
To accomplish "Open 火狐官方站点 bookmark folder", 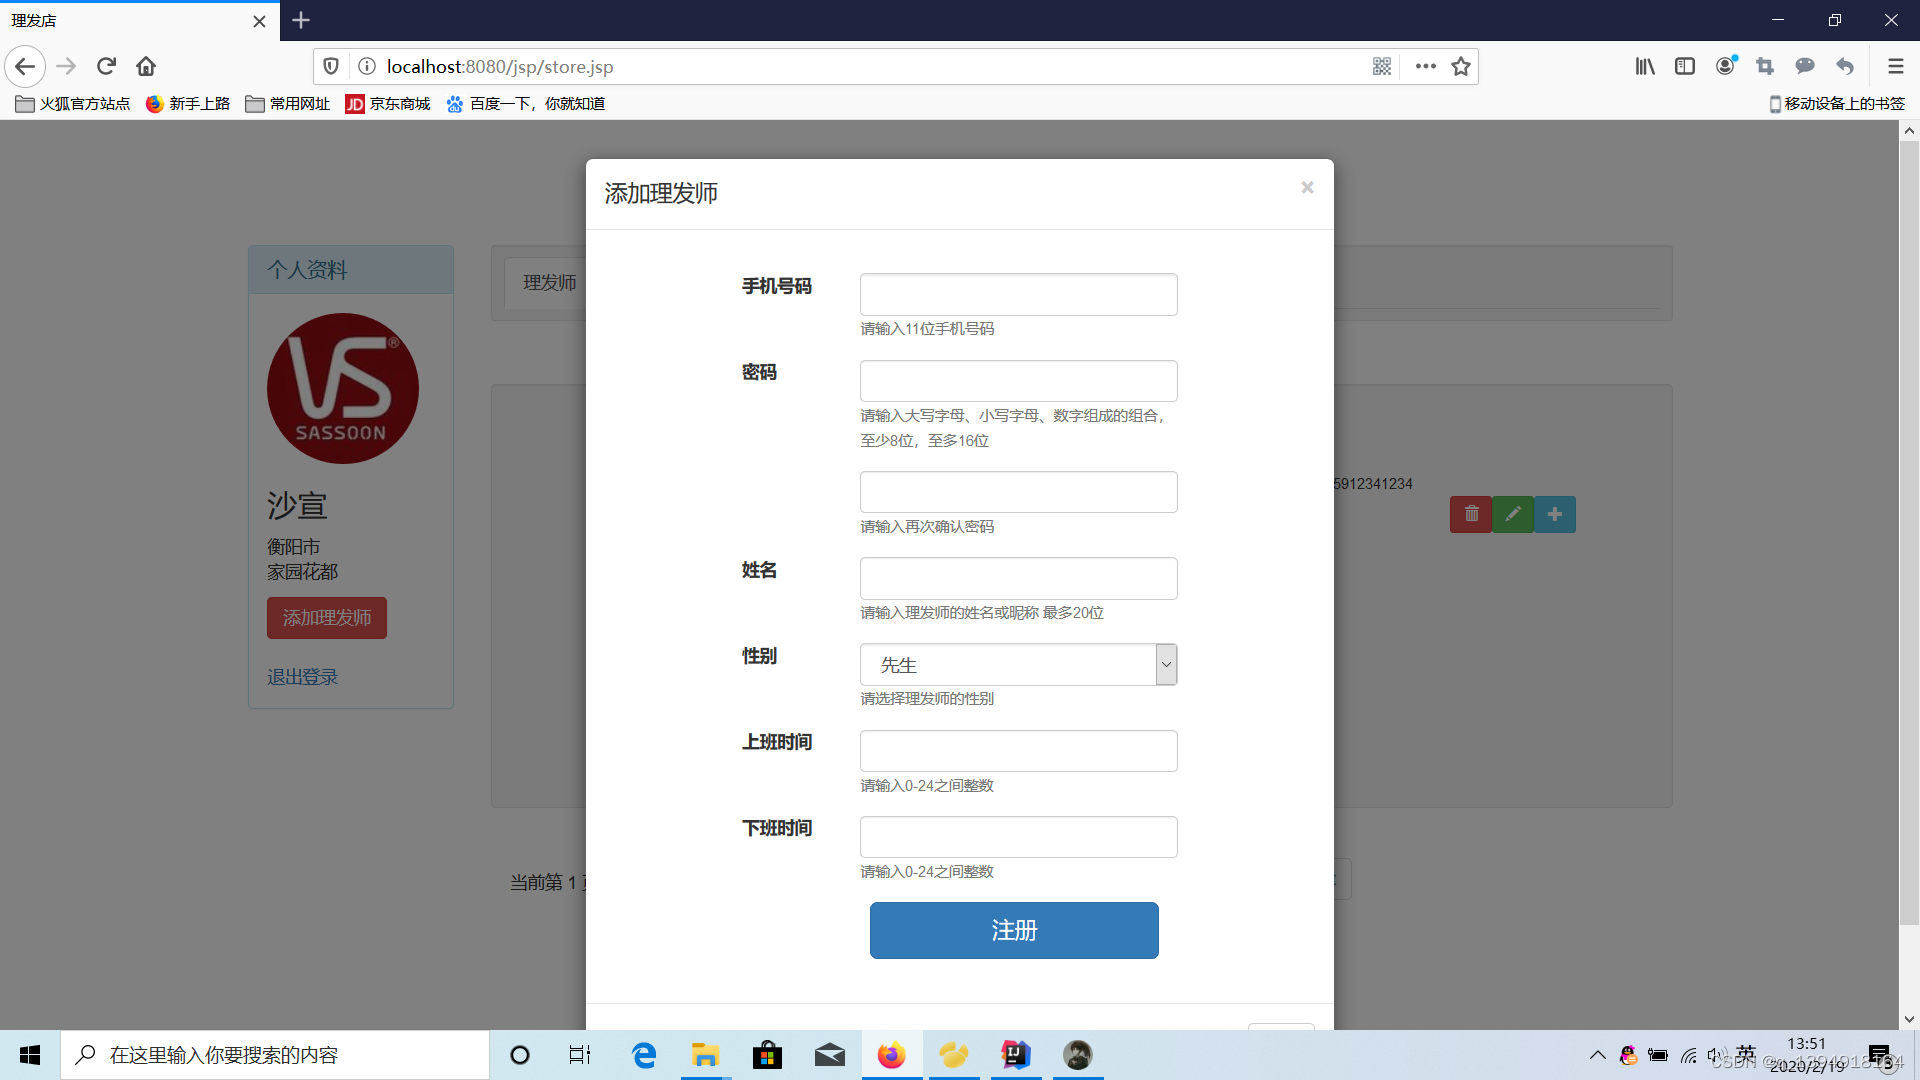I will [73, 103].
